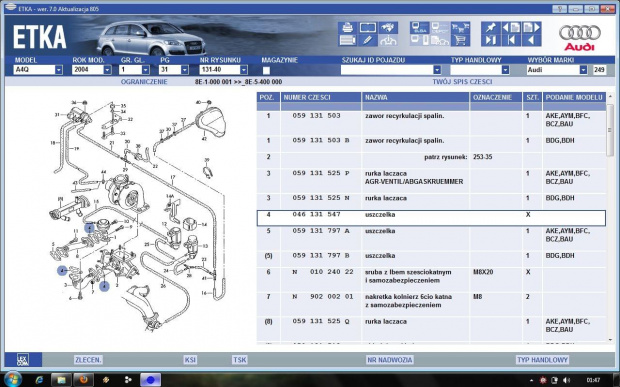Click TYP HANDLOWY bottom bar button
The width and height of the screenshot is (620, 387).
click(x=542, y=360)
